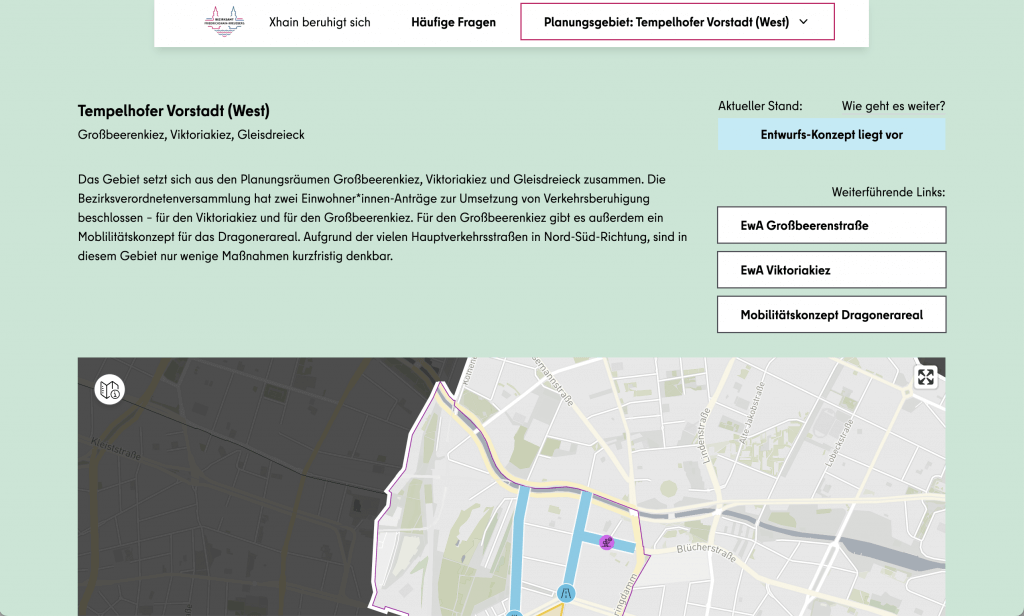This screenshot has width=1024, height=616.
Task: Open the Mobilitätskonzept Dragonerareal link
Action: click(x=830, y=315)
